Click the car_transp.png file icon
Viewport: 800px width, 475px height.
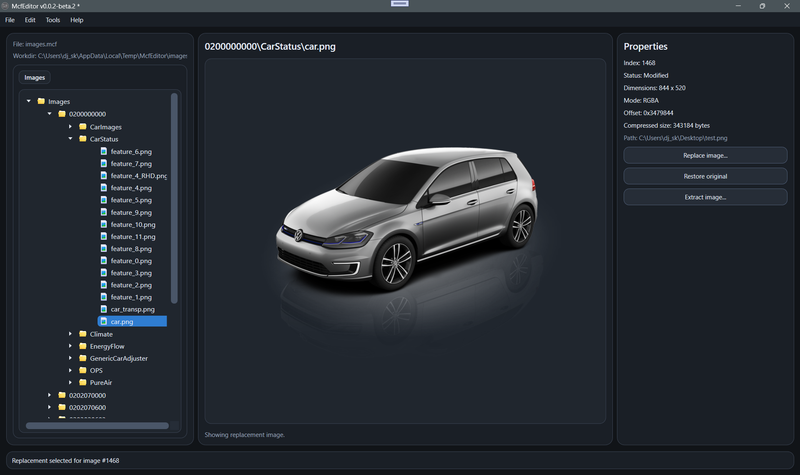tap(104, 309)
